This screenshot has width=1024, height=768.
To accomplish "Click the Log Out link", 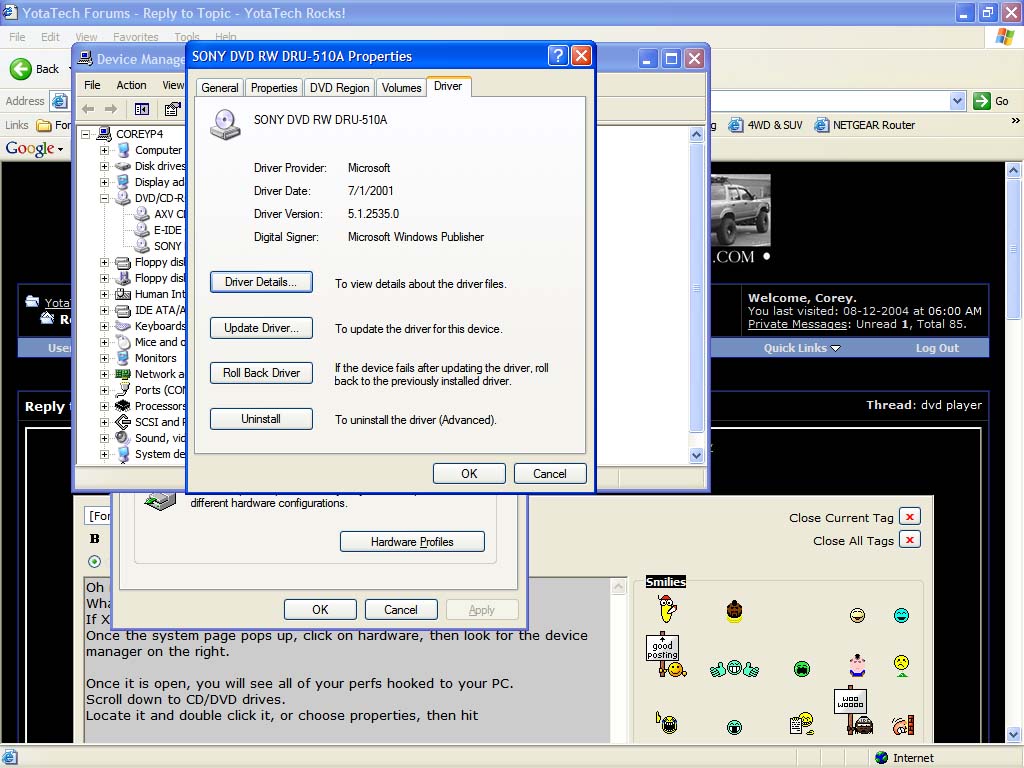I will (x=937, y=348).
